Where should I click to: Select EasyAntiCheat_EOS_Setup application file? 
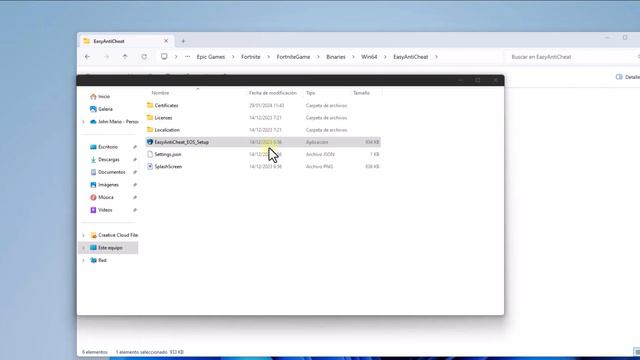(x=263, y=142)
